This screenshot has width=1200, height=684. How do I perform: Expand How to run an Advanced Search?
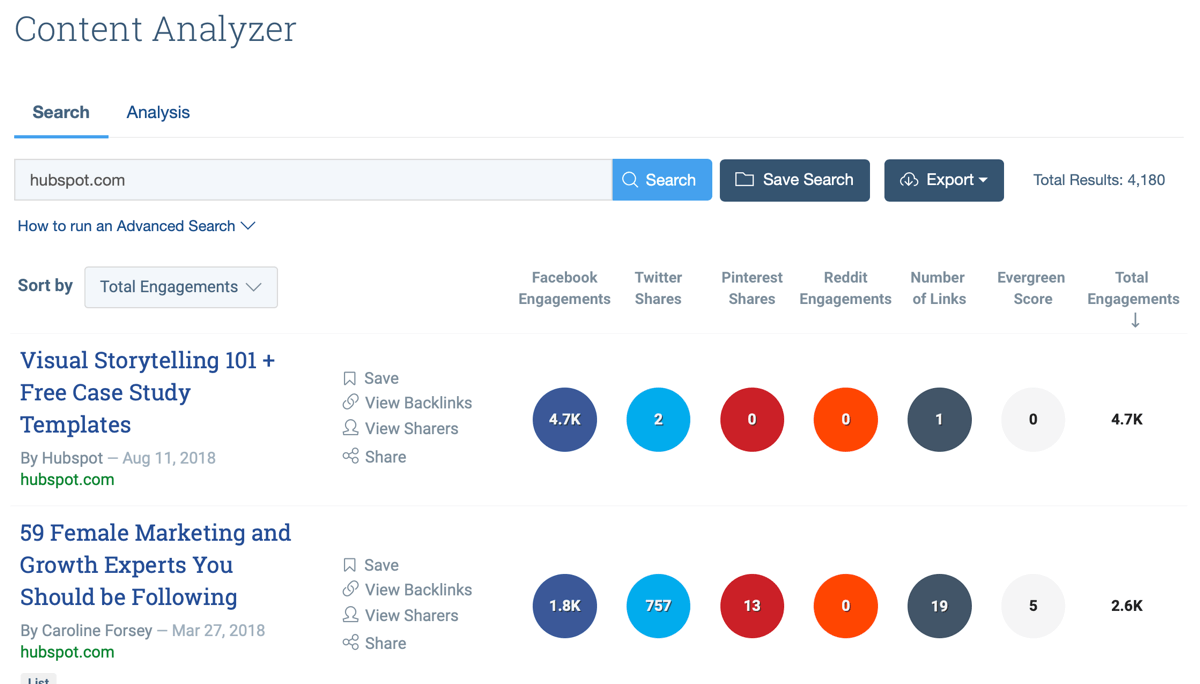137,226
